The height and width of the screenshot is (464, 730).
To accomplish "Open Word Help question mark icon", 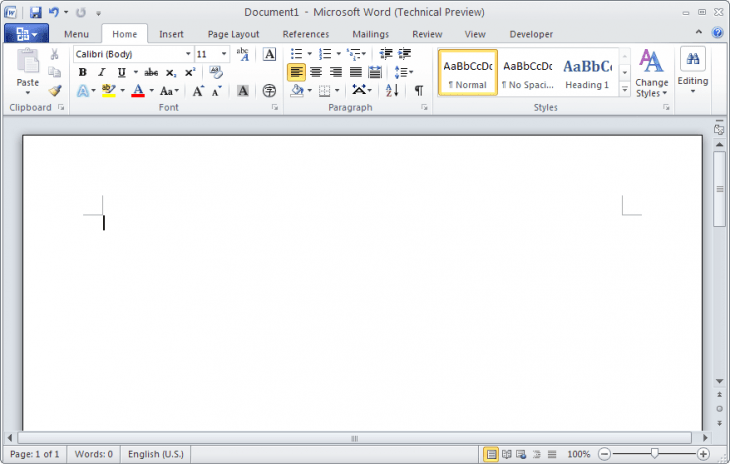I will (717, 33).
